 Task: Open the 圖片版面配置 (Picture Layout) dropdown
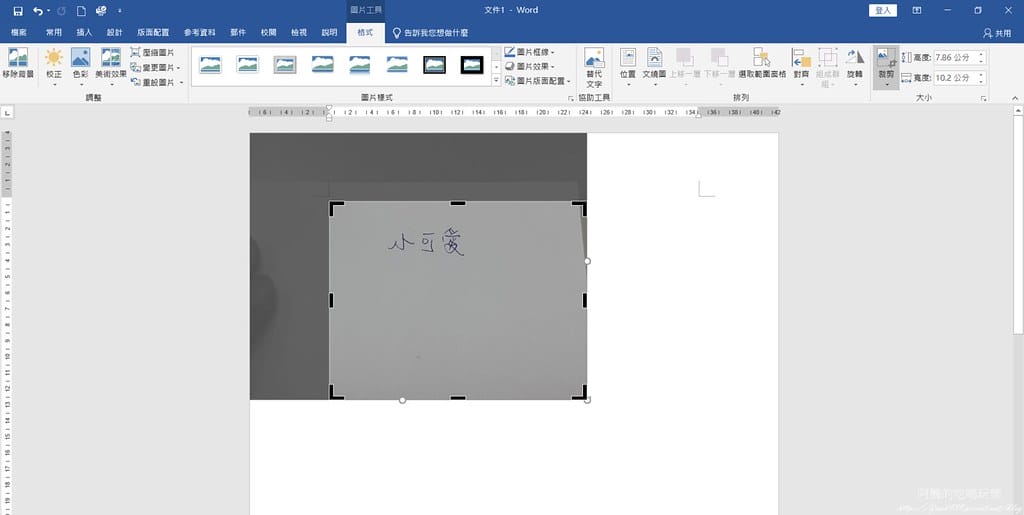pos(537,81)
